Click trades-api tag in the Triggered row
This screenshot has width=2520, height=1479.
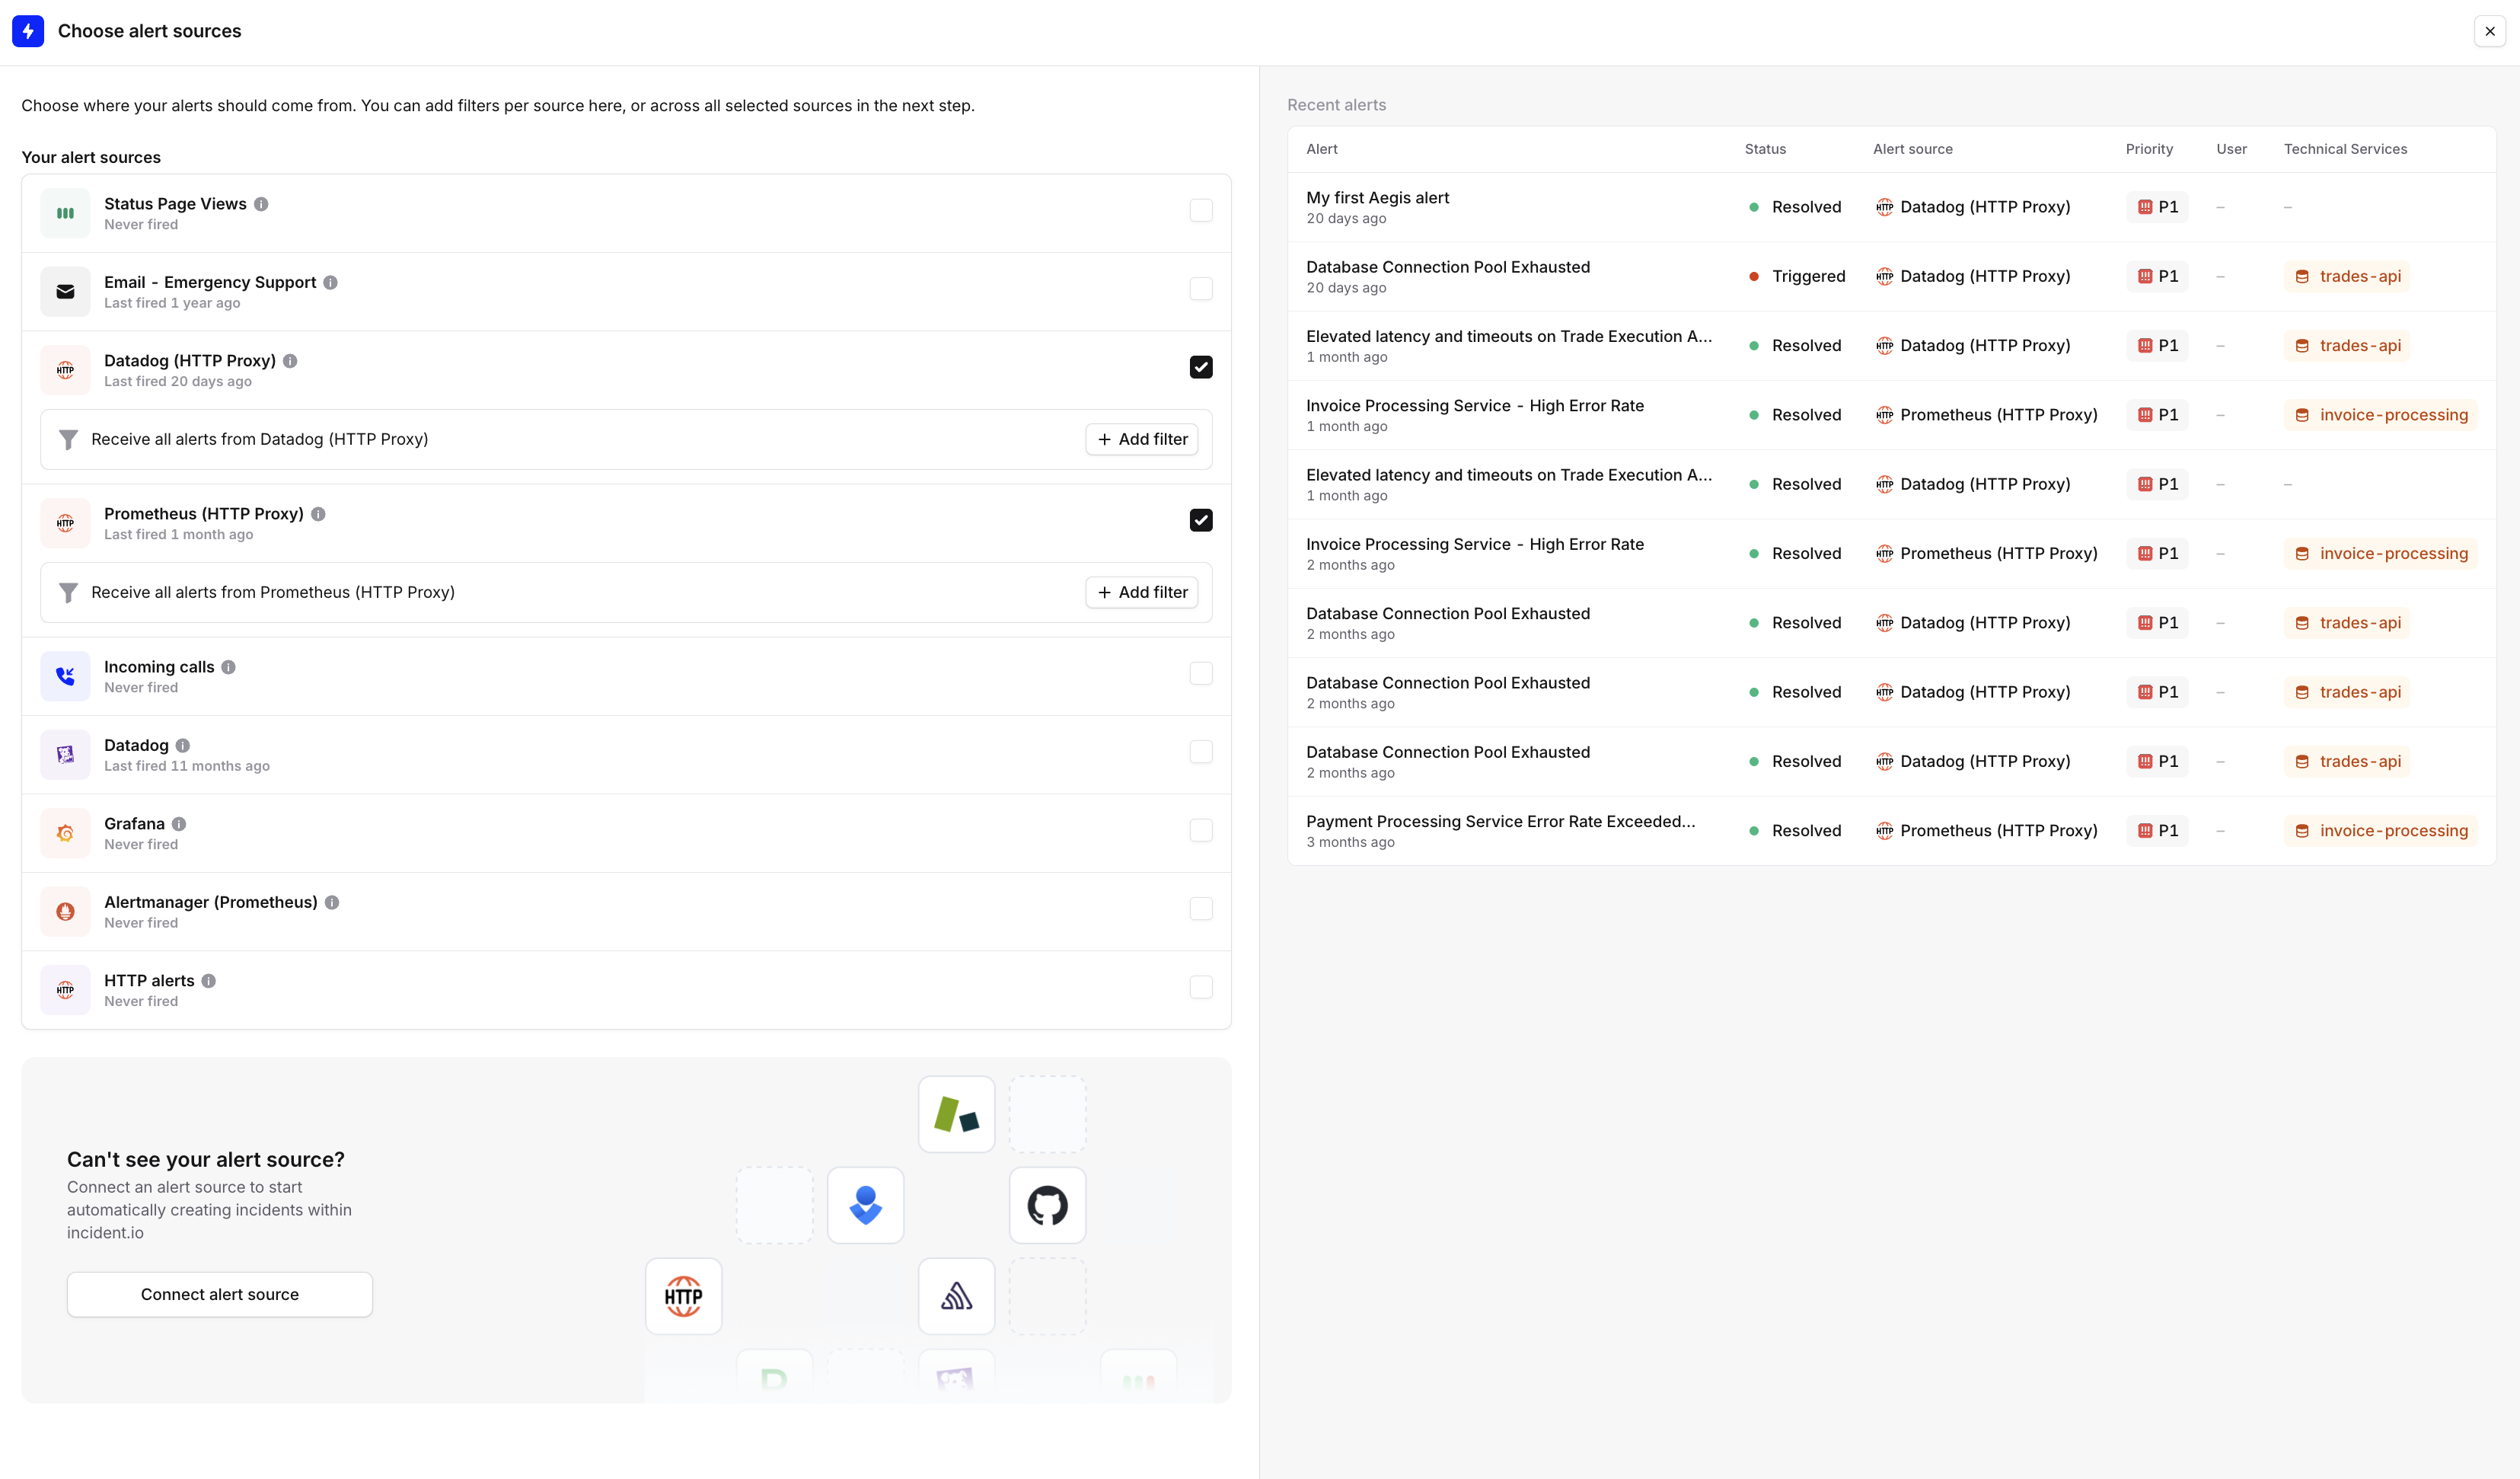click(2347, 276)
